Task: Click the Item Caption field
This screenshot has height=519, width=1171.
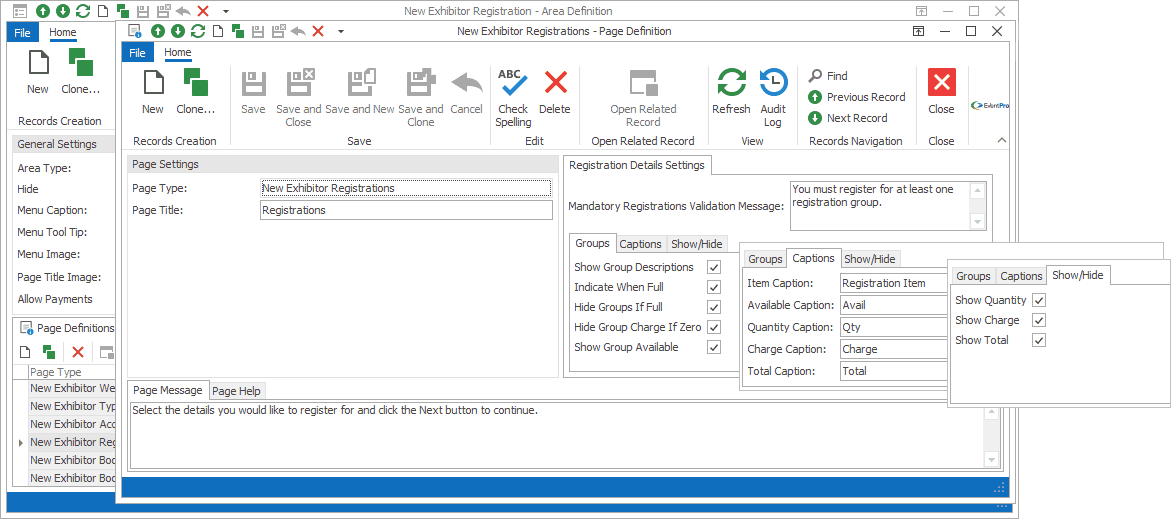Action: pyautogui.click(x=893, y=283)
